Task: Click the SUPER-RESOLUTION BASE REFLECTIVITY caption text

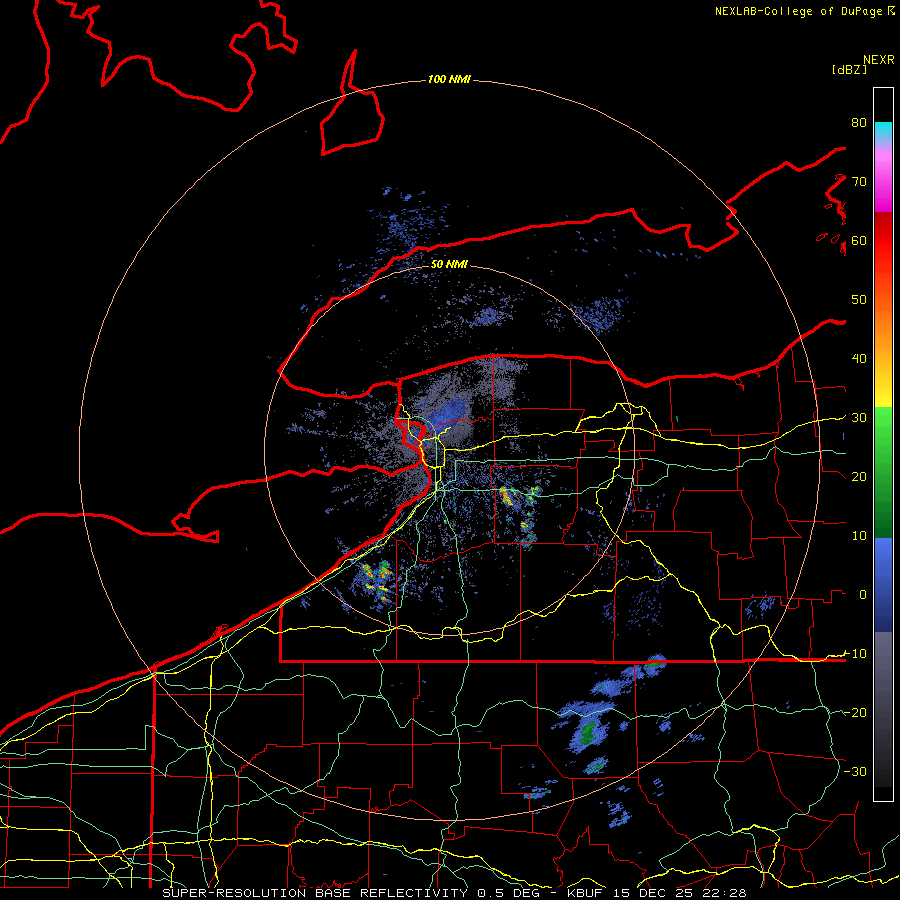Action: point(315,893)
